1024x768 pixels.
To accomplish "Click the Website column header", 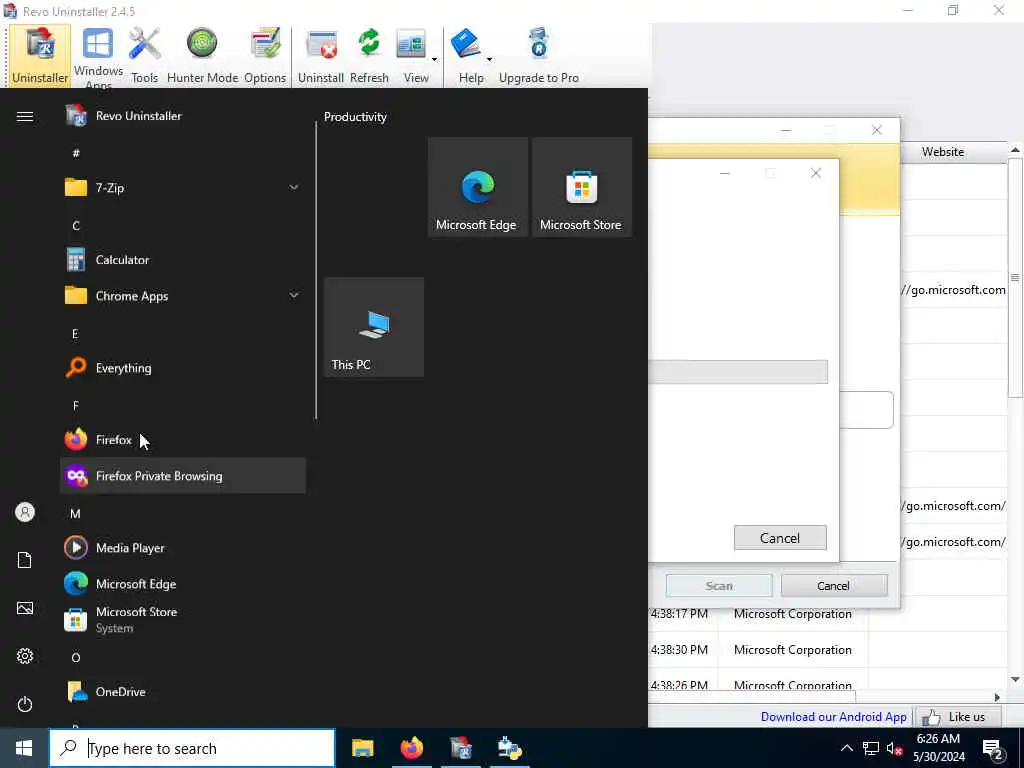I will pyautogui.click(x=943, y=152).
